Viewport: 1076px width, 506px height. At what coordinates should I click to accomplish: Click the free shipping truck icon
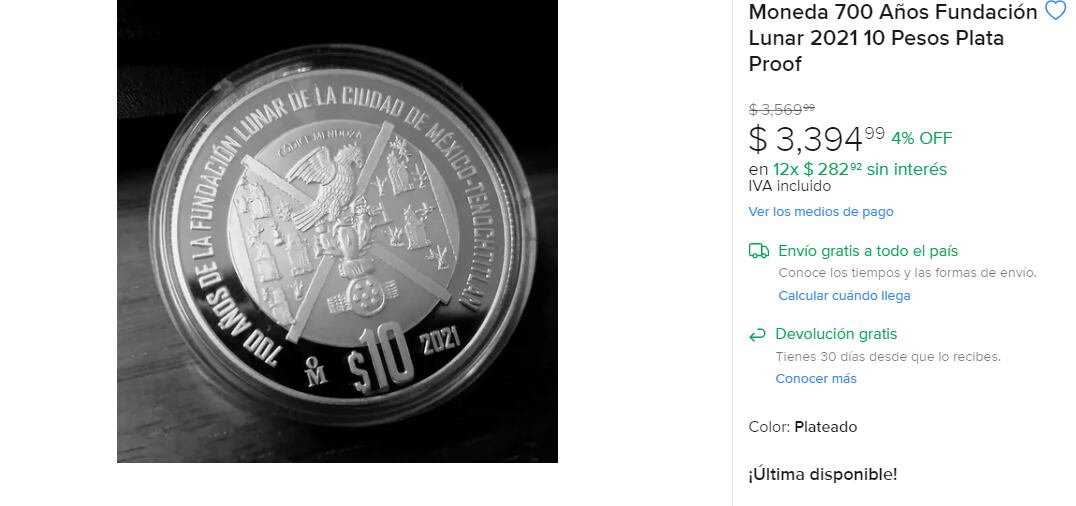(x=758, y=251)
